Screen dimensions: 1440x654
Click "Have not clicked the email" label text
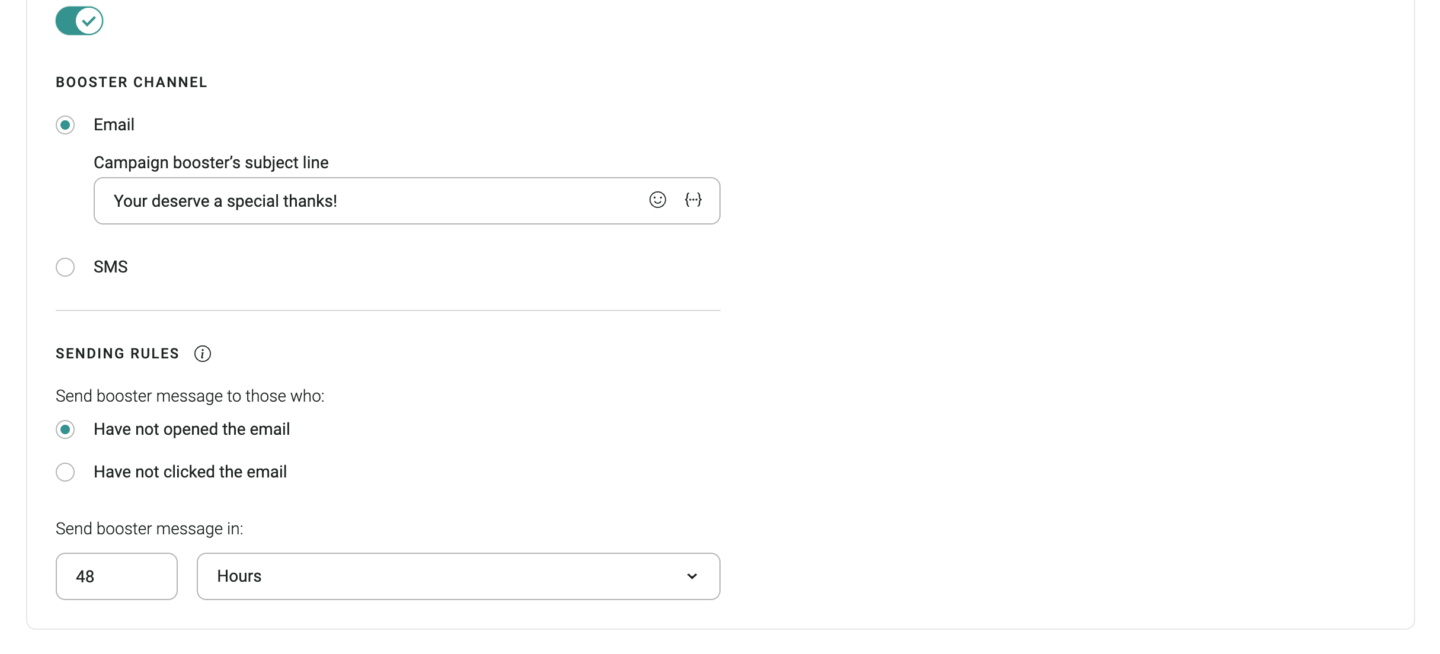(x=190, y=472)
